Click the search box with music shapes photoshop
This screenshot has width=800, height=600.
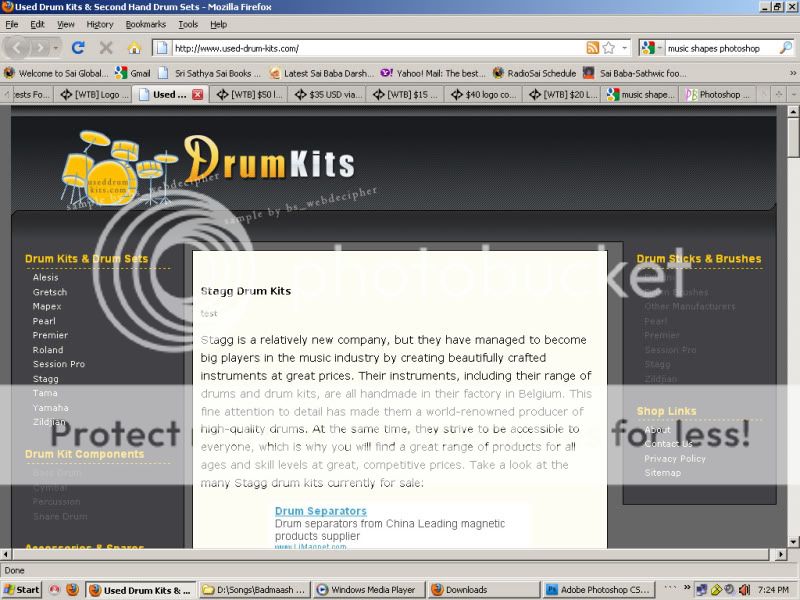pyautogui.click(x=721, y=48)
